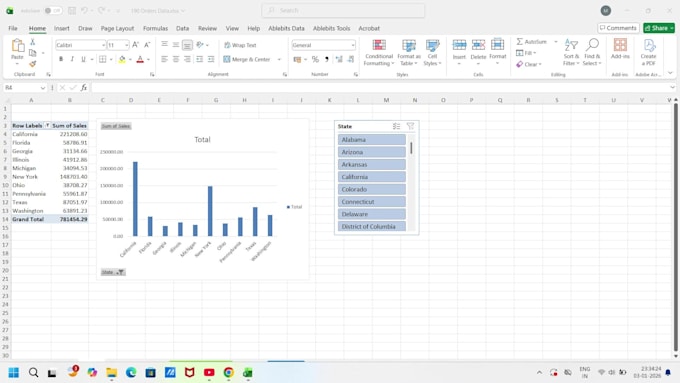Click the Insert Function fx icon

pyautogui.click(x=84, y=88)
